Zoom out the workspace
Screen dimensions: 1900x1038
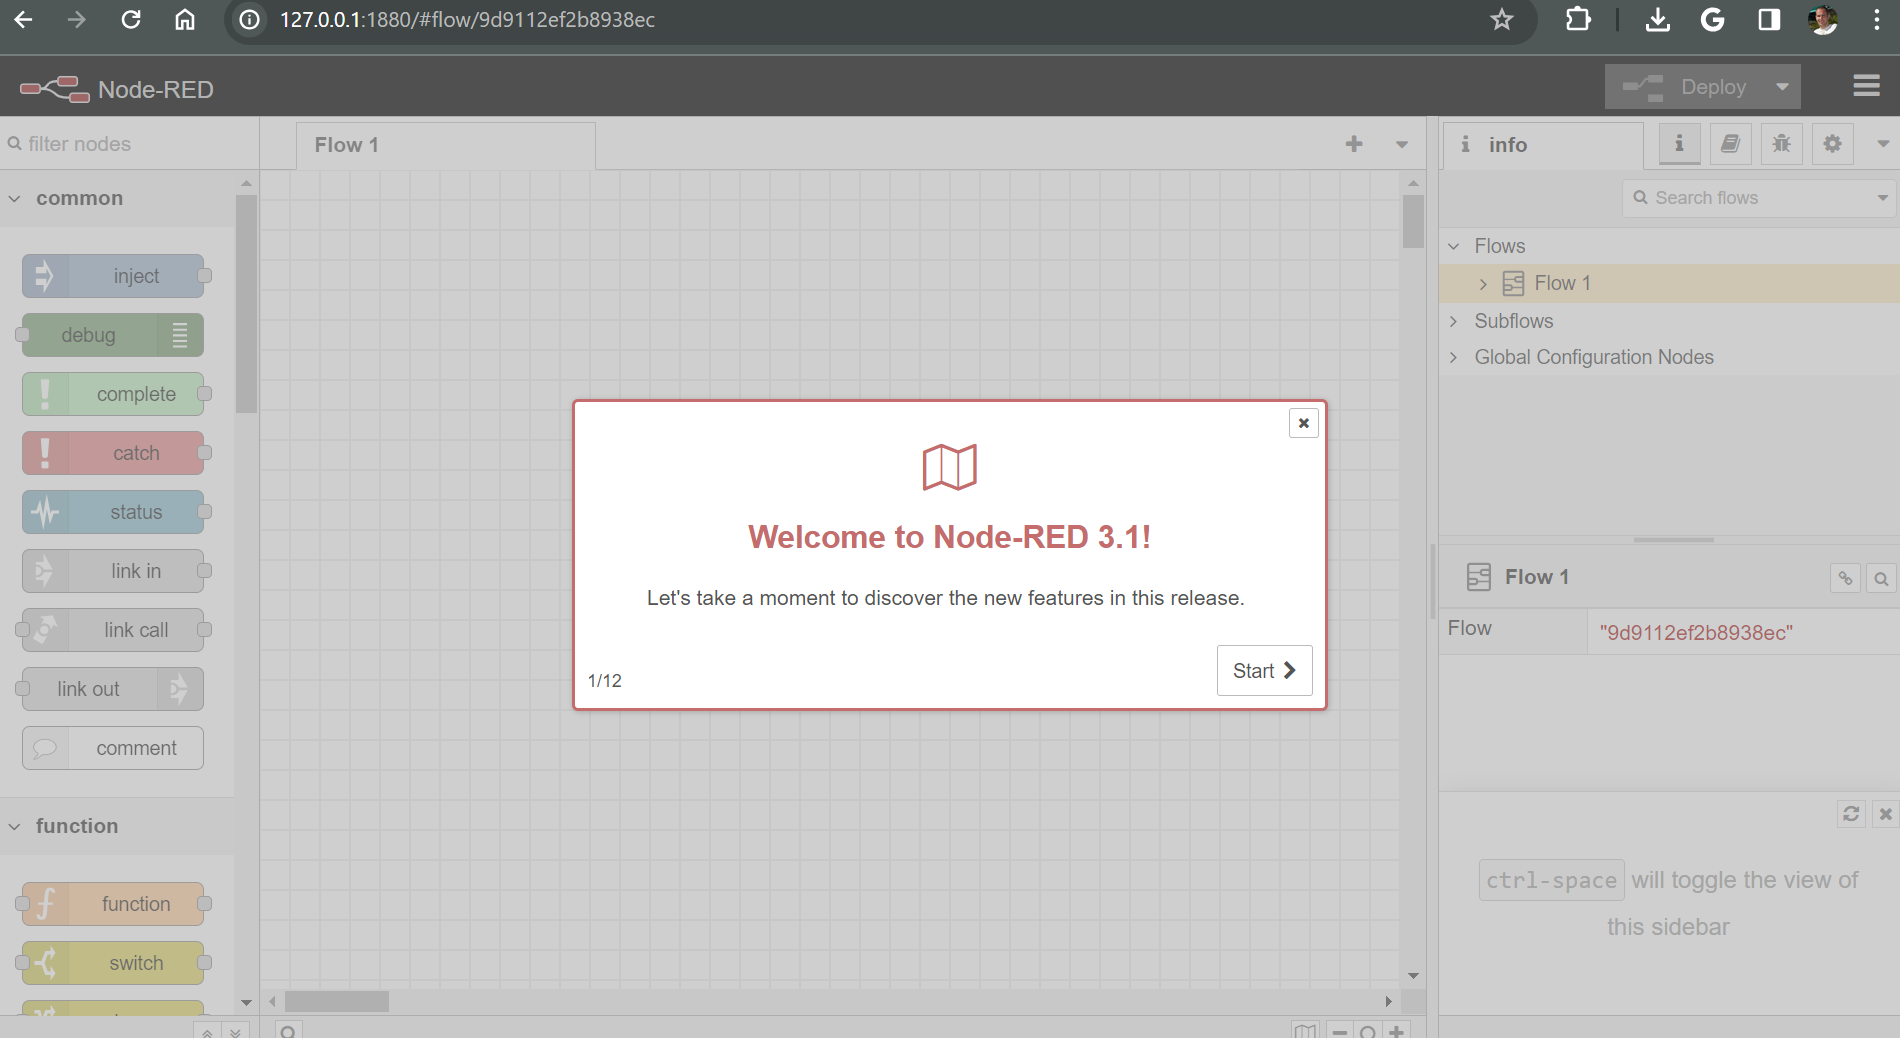[1340, 1031]
